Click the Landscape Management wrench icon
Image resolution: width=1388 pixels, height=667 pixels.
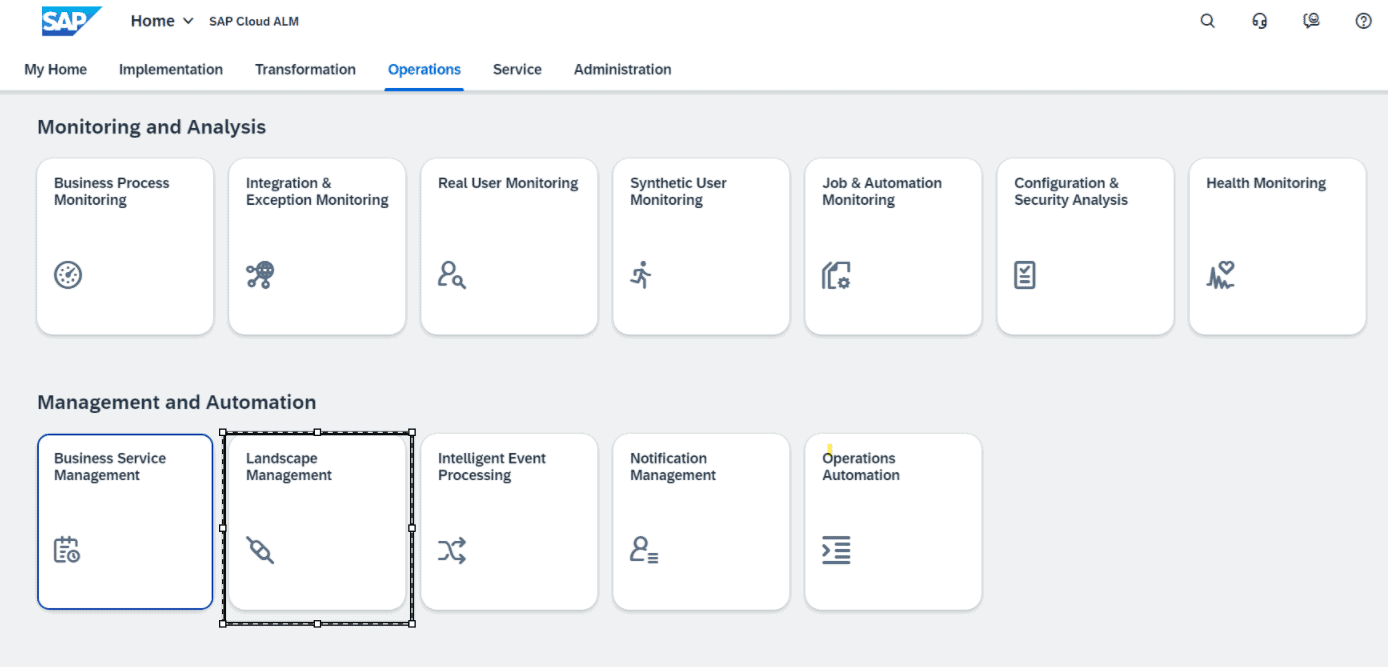point(260,549)
